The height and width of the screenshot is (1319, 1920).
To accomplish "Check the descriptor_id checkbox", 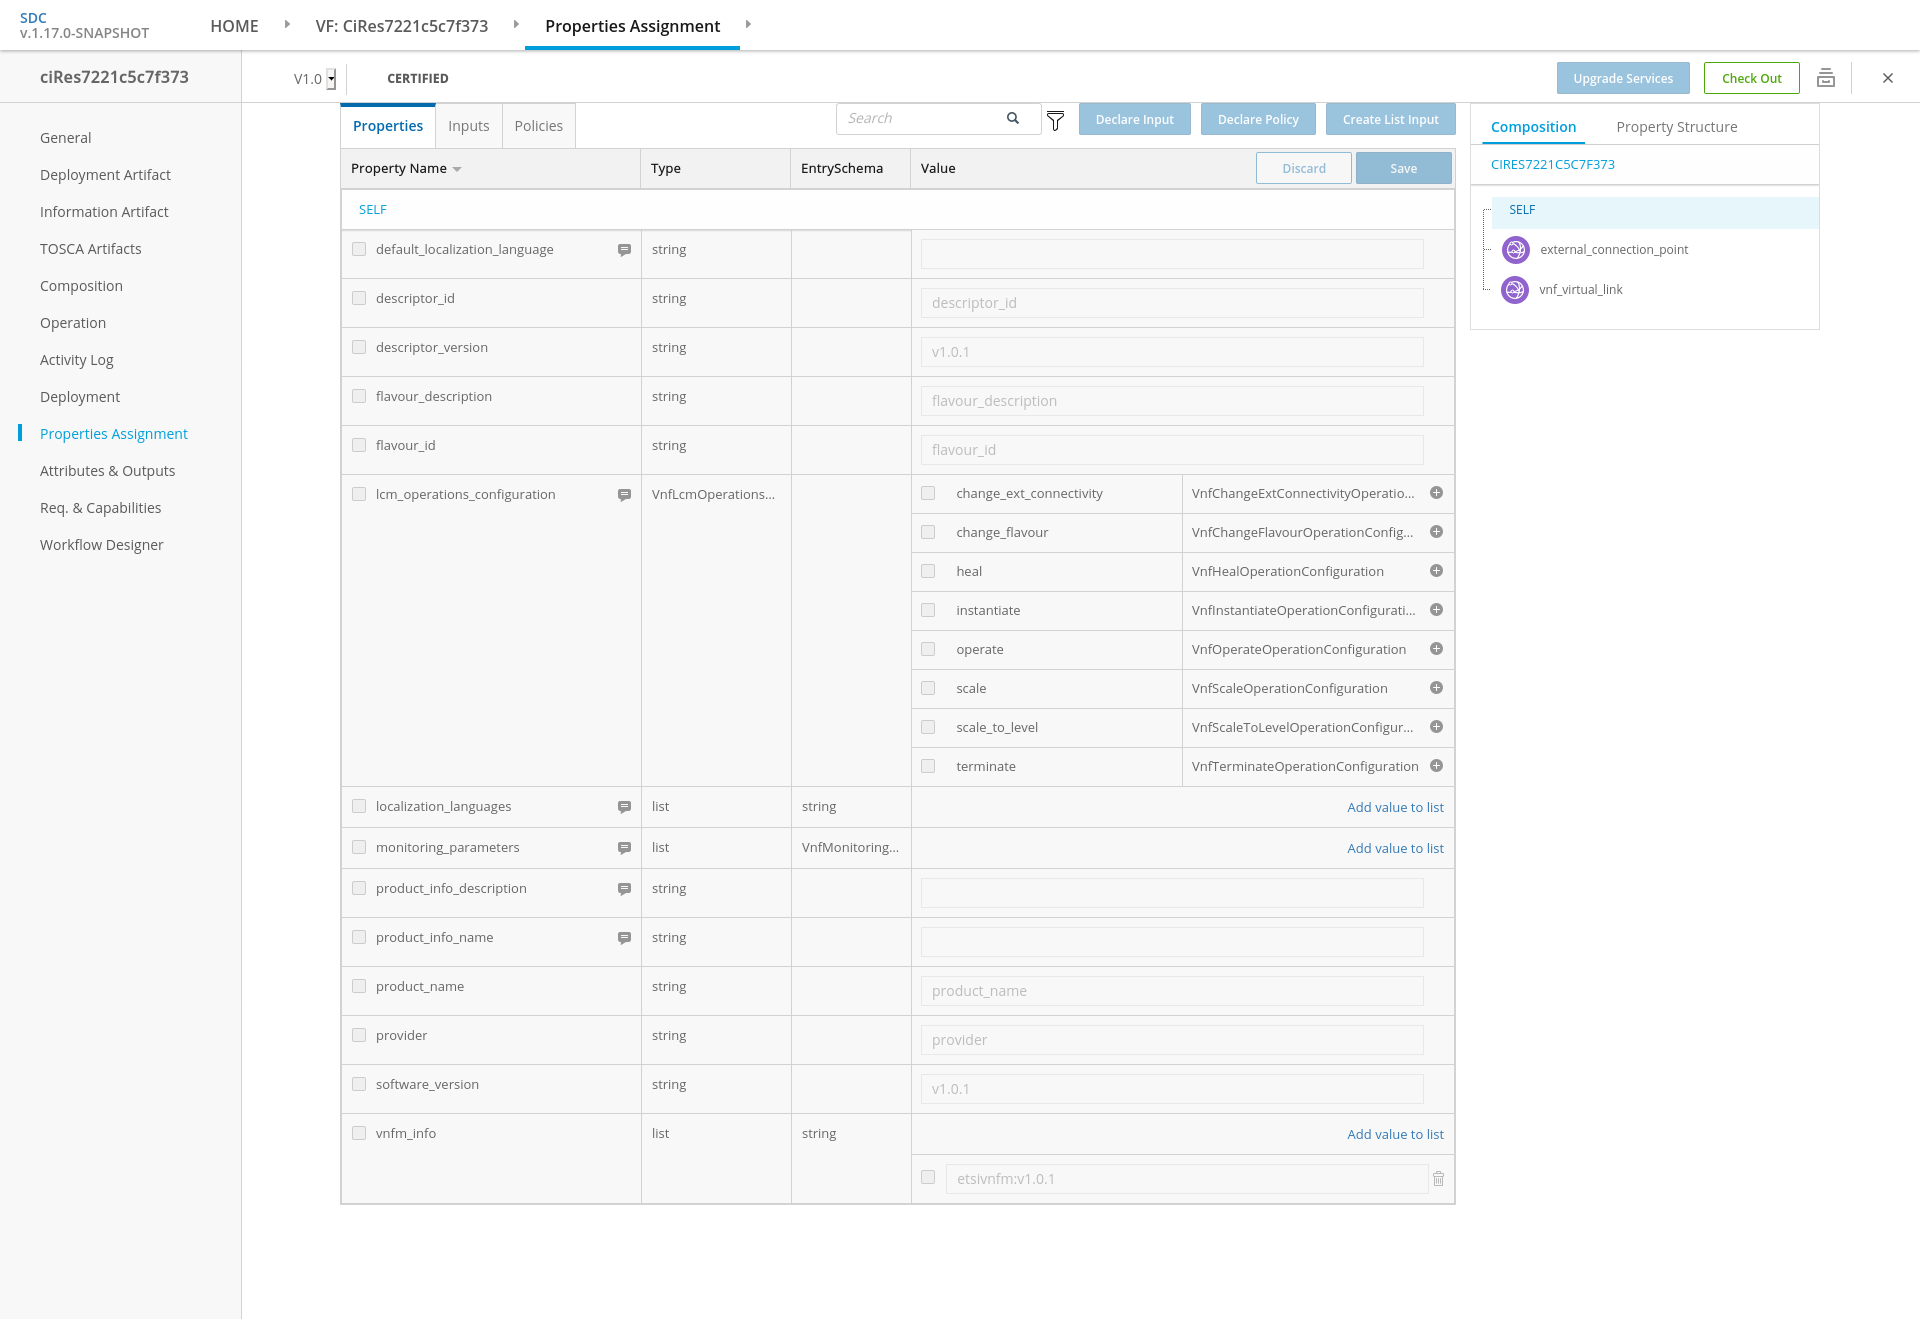I will click(x=359, y=298).
